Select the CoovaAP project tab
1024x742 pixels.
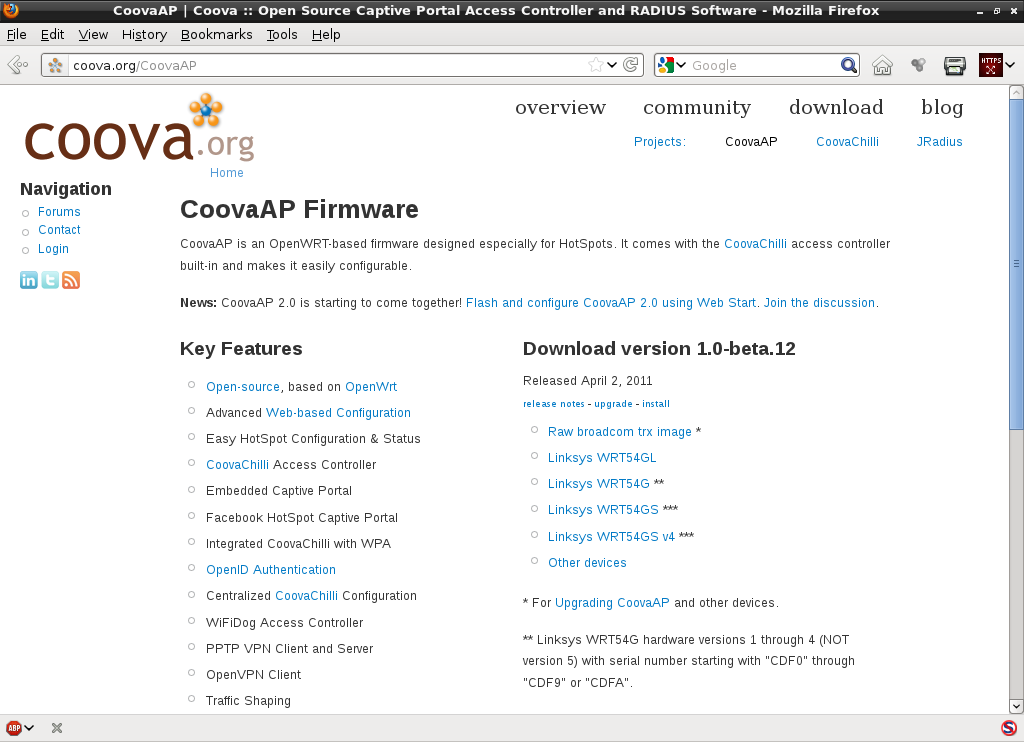(x=751, y=142)
